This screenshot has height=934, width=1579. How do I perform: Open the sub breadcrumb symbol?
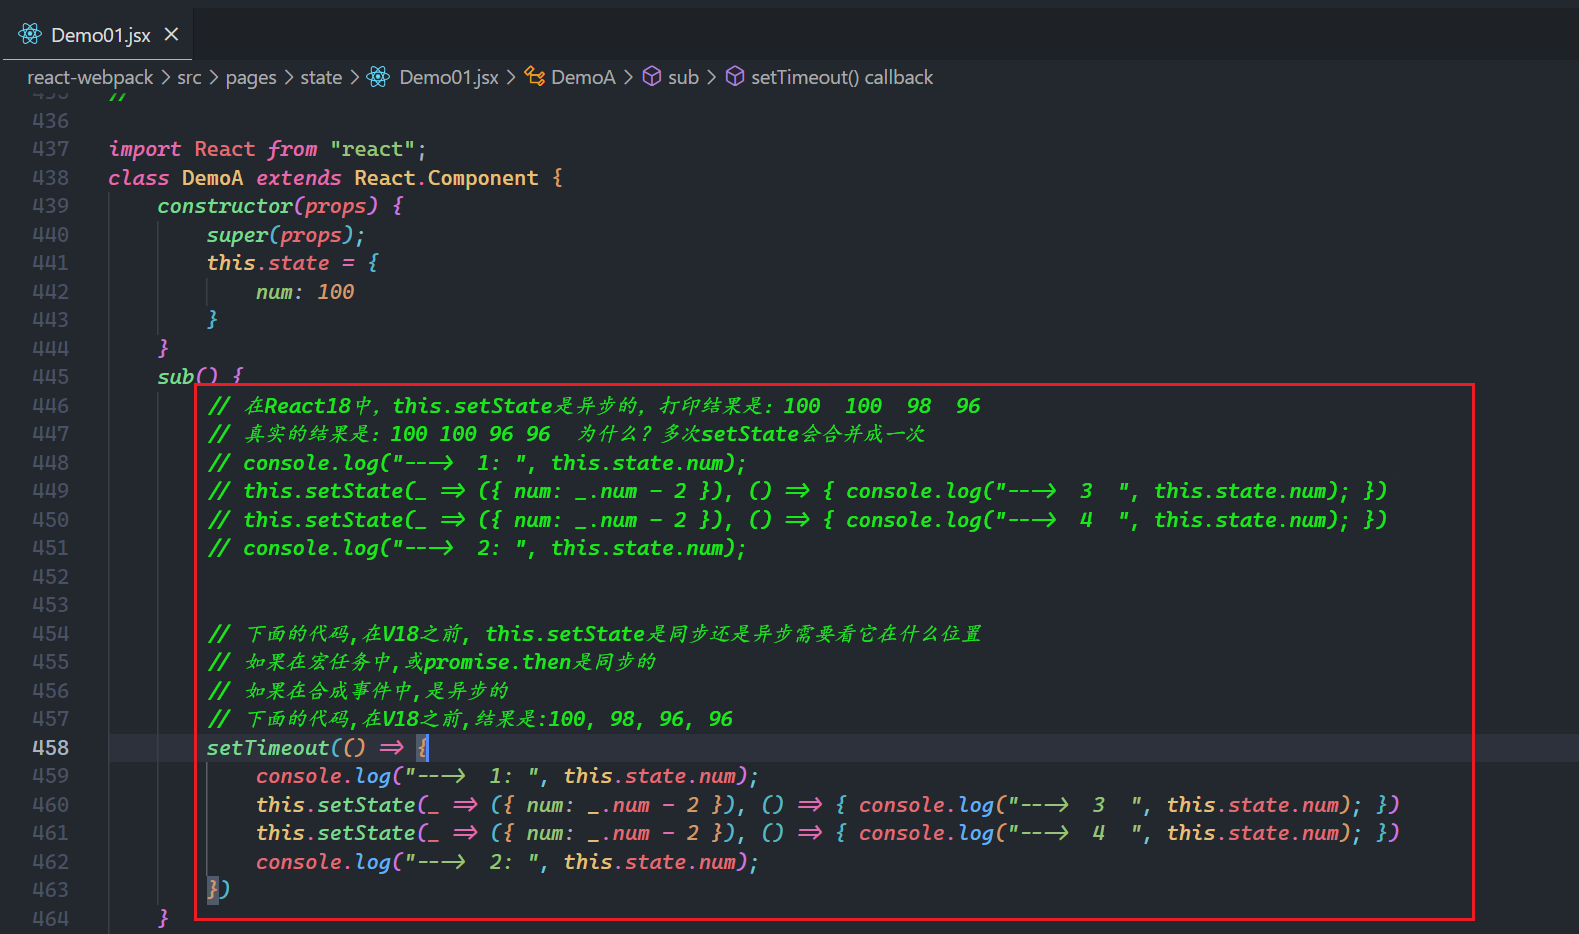(683, 77)
